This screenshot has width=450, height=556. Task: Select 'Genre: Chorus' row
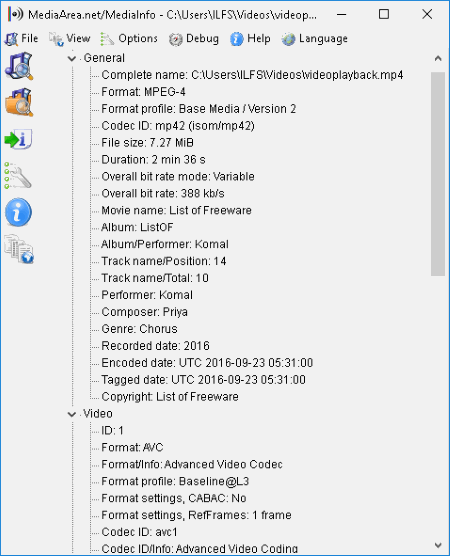click(139, 329)
